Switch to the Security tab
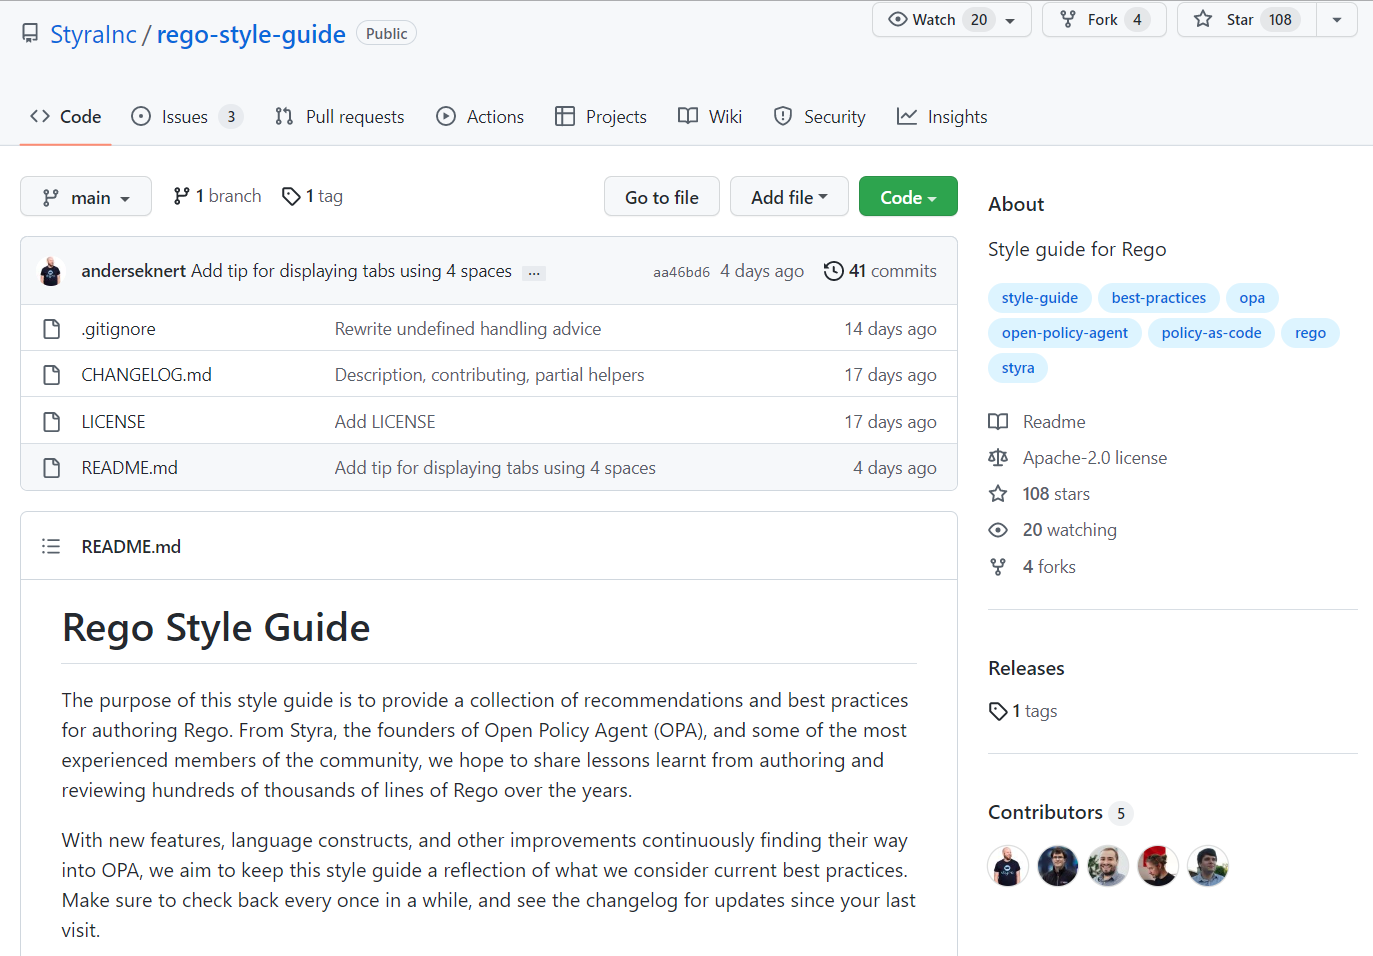Image resolution: width=1373 pixels, height=956 pixels. [820, 117]
